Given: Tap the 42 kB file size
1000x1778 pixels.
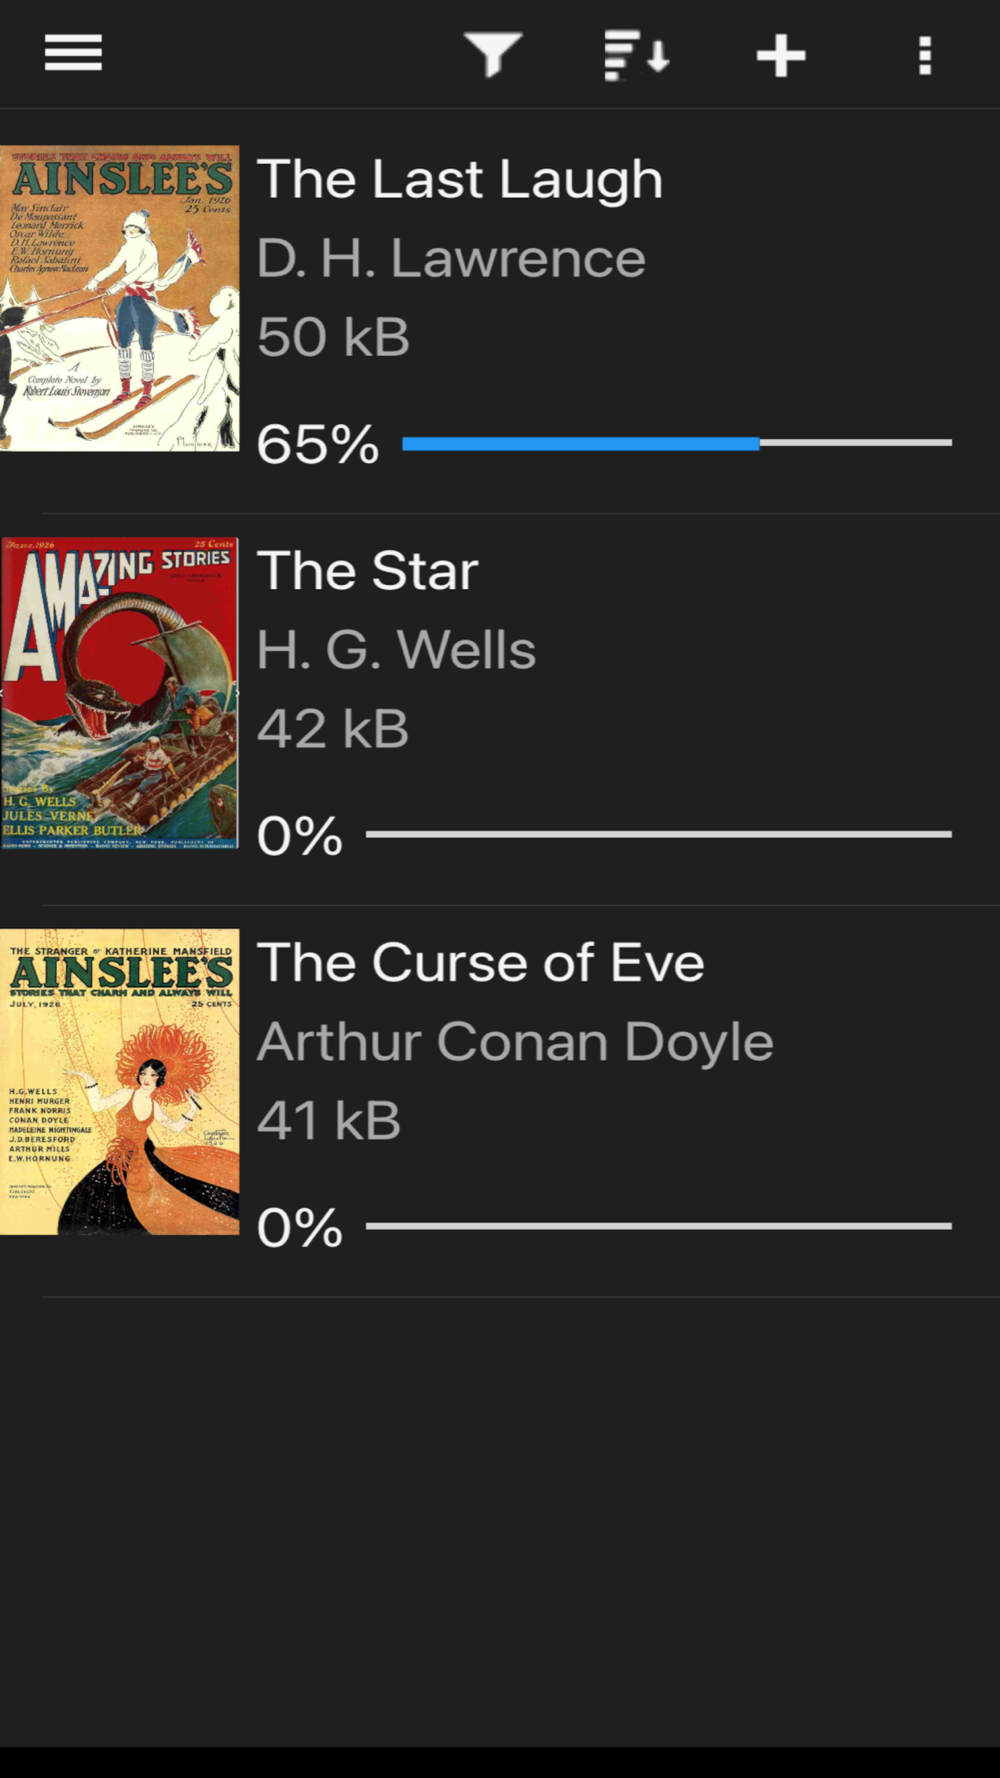Looking at the screenshot, I should [333, 729].
